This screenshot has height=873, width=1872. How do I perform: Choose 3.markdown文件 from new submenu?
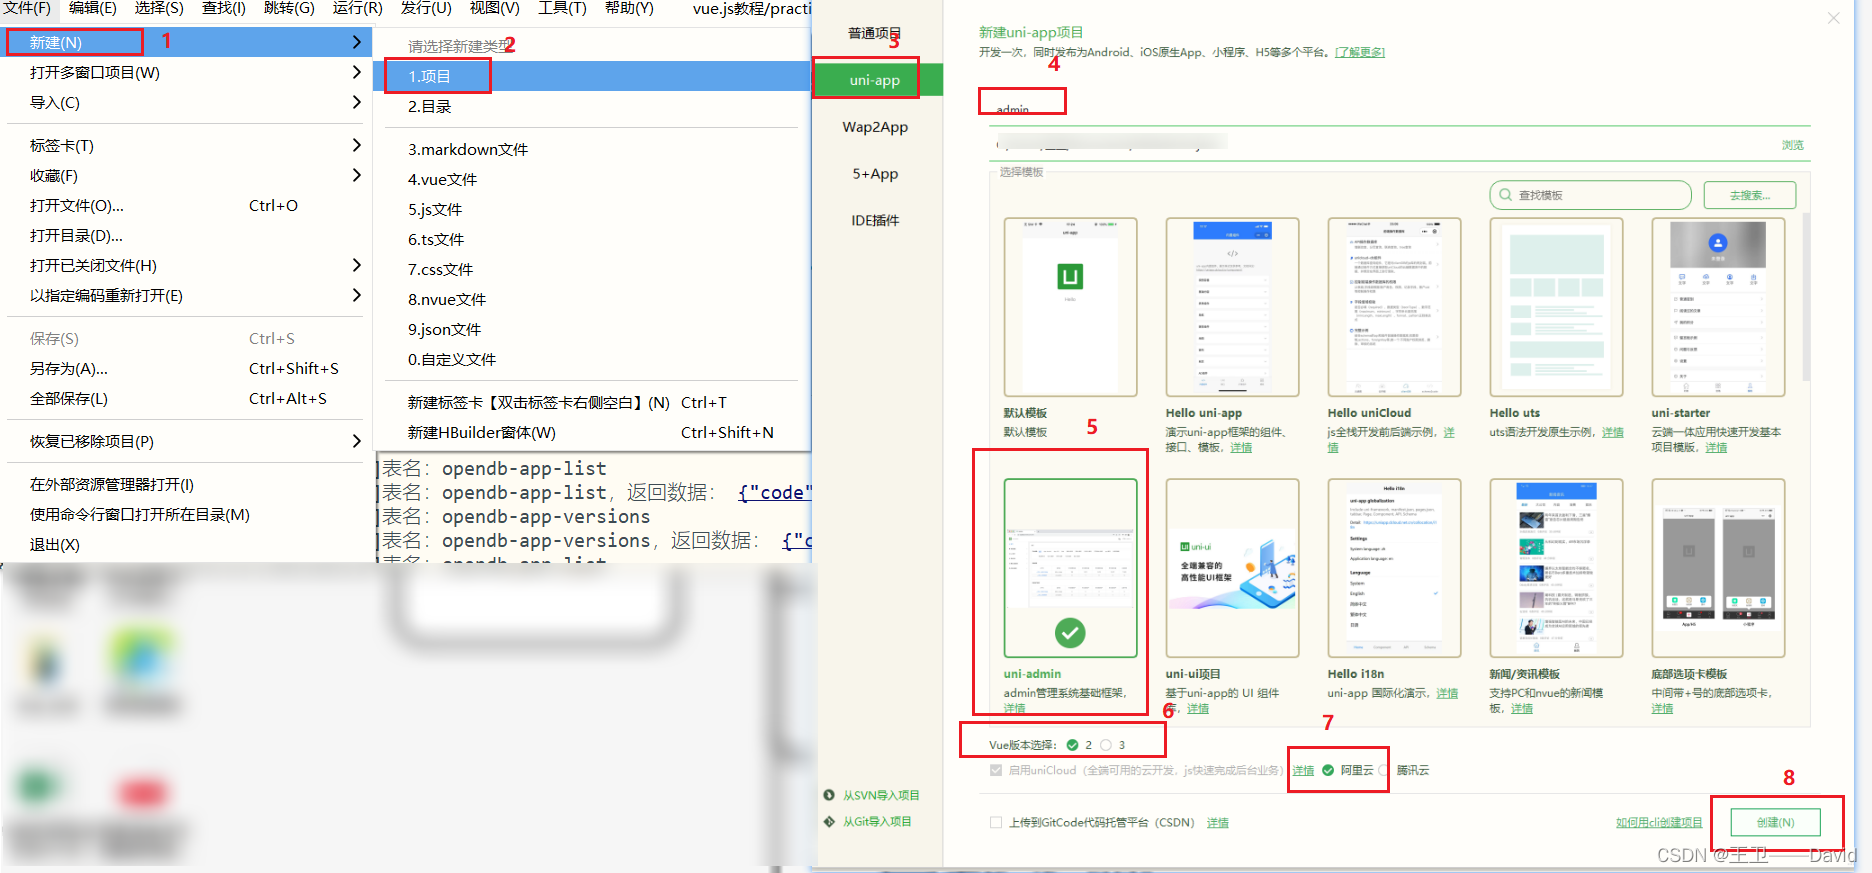point(592,149)
